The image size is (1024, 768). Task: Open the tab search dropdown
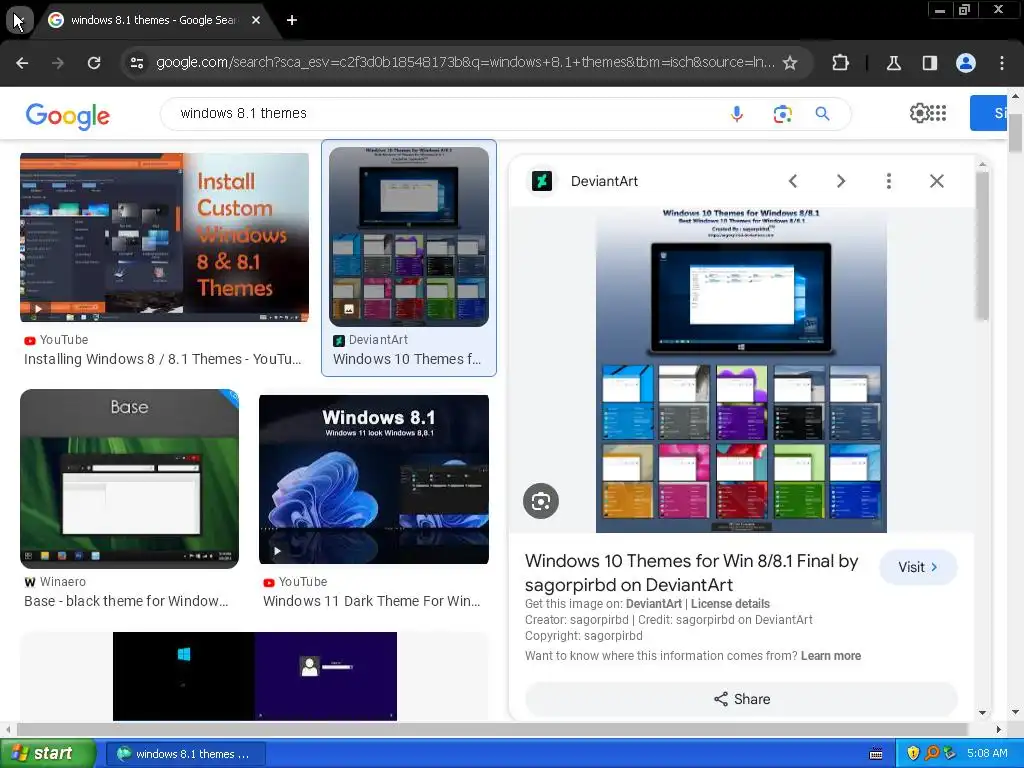point(19,20)
